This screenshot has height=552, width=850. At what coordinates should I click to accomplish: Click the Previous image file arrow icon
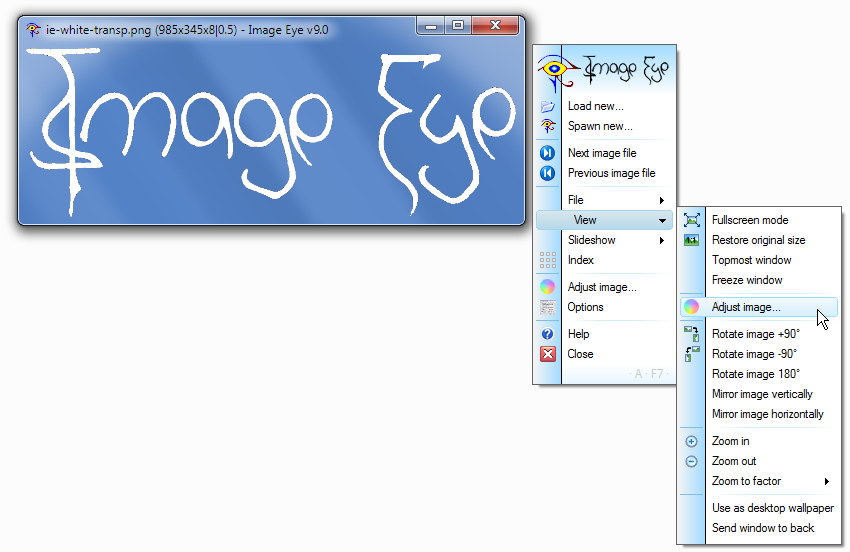pos(548,173)
